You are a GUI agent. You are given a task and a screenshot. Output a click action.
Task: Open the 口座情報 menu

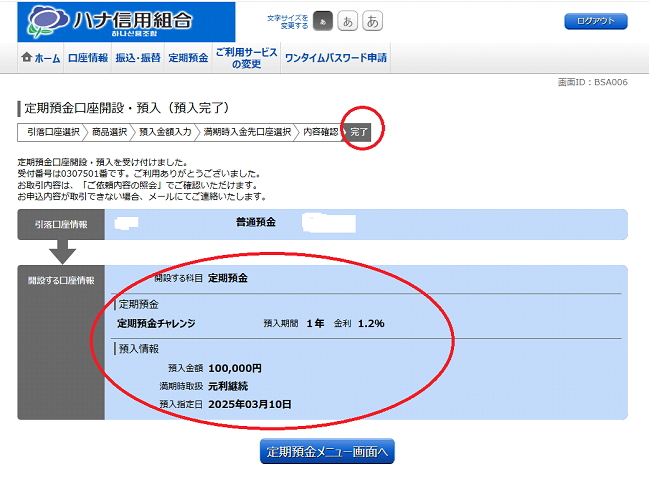pos(87,58)
